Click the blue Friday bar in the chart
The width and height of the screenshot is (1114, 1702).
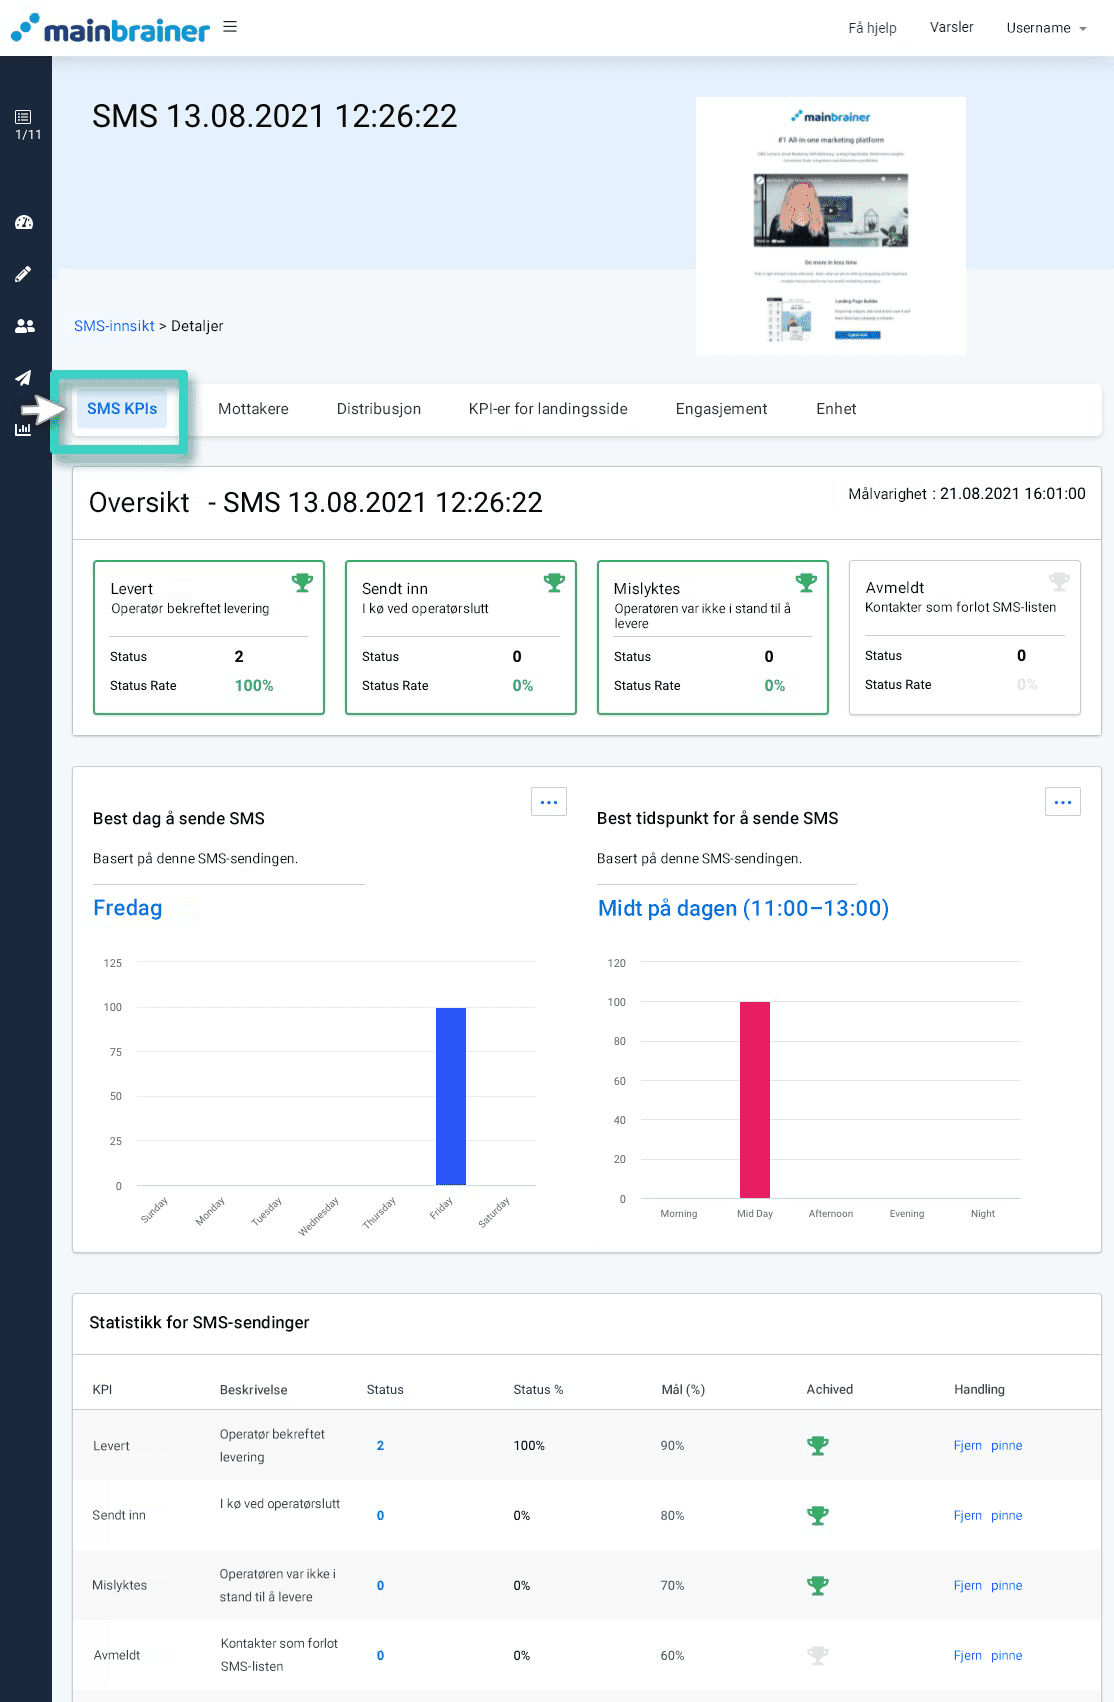point(451,1096)
